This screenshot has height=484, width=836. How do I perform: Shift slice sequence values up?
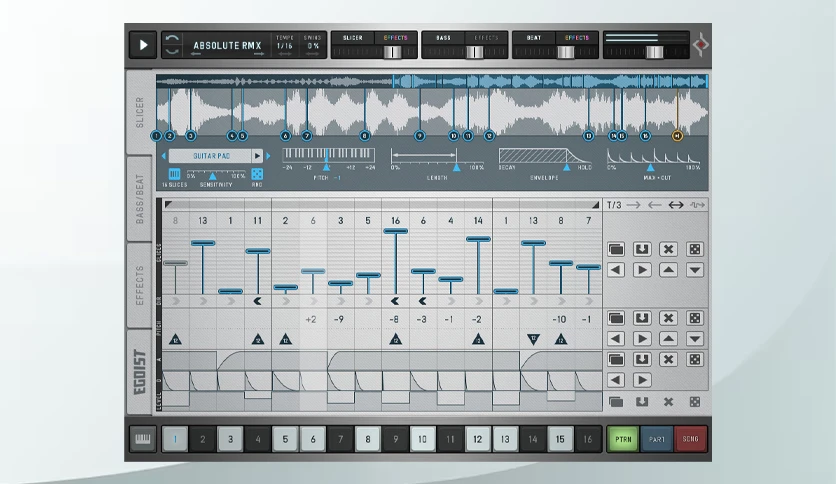tap(668, 270)
